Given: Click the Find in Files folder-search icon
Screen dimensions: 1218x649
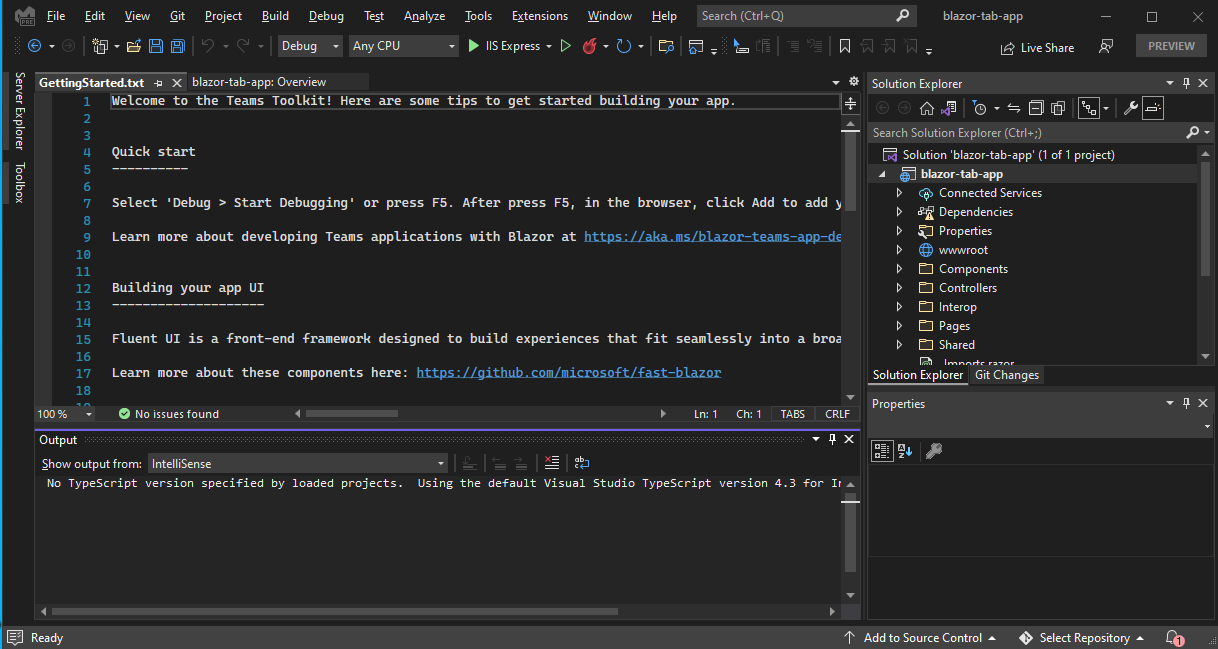Looking at the screenshot, I should point(666,46).
